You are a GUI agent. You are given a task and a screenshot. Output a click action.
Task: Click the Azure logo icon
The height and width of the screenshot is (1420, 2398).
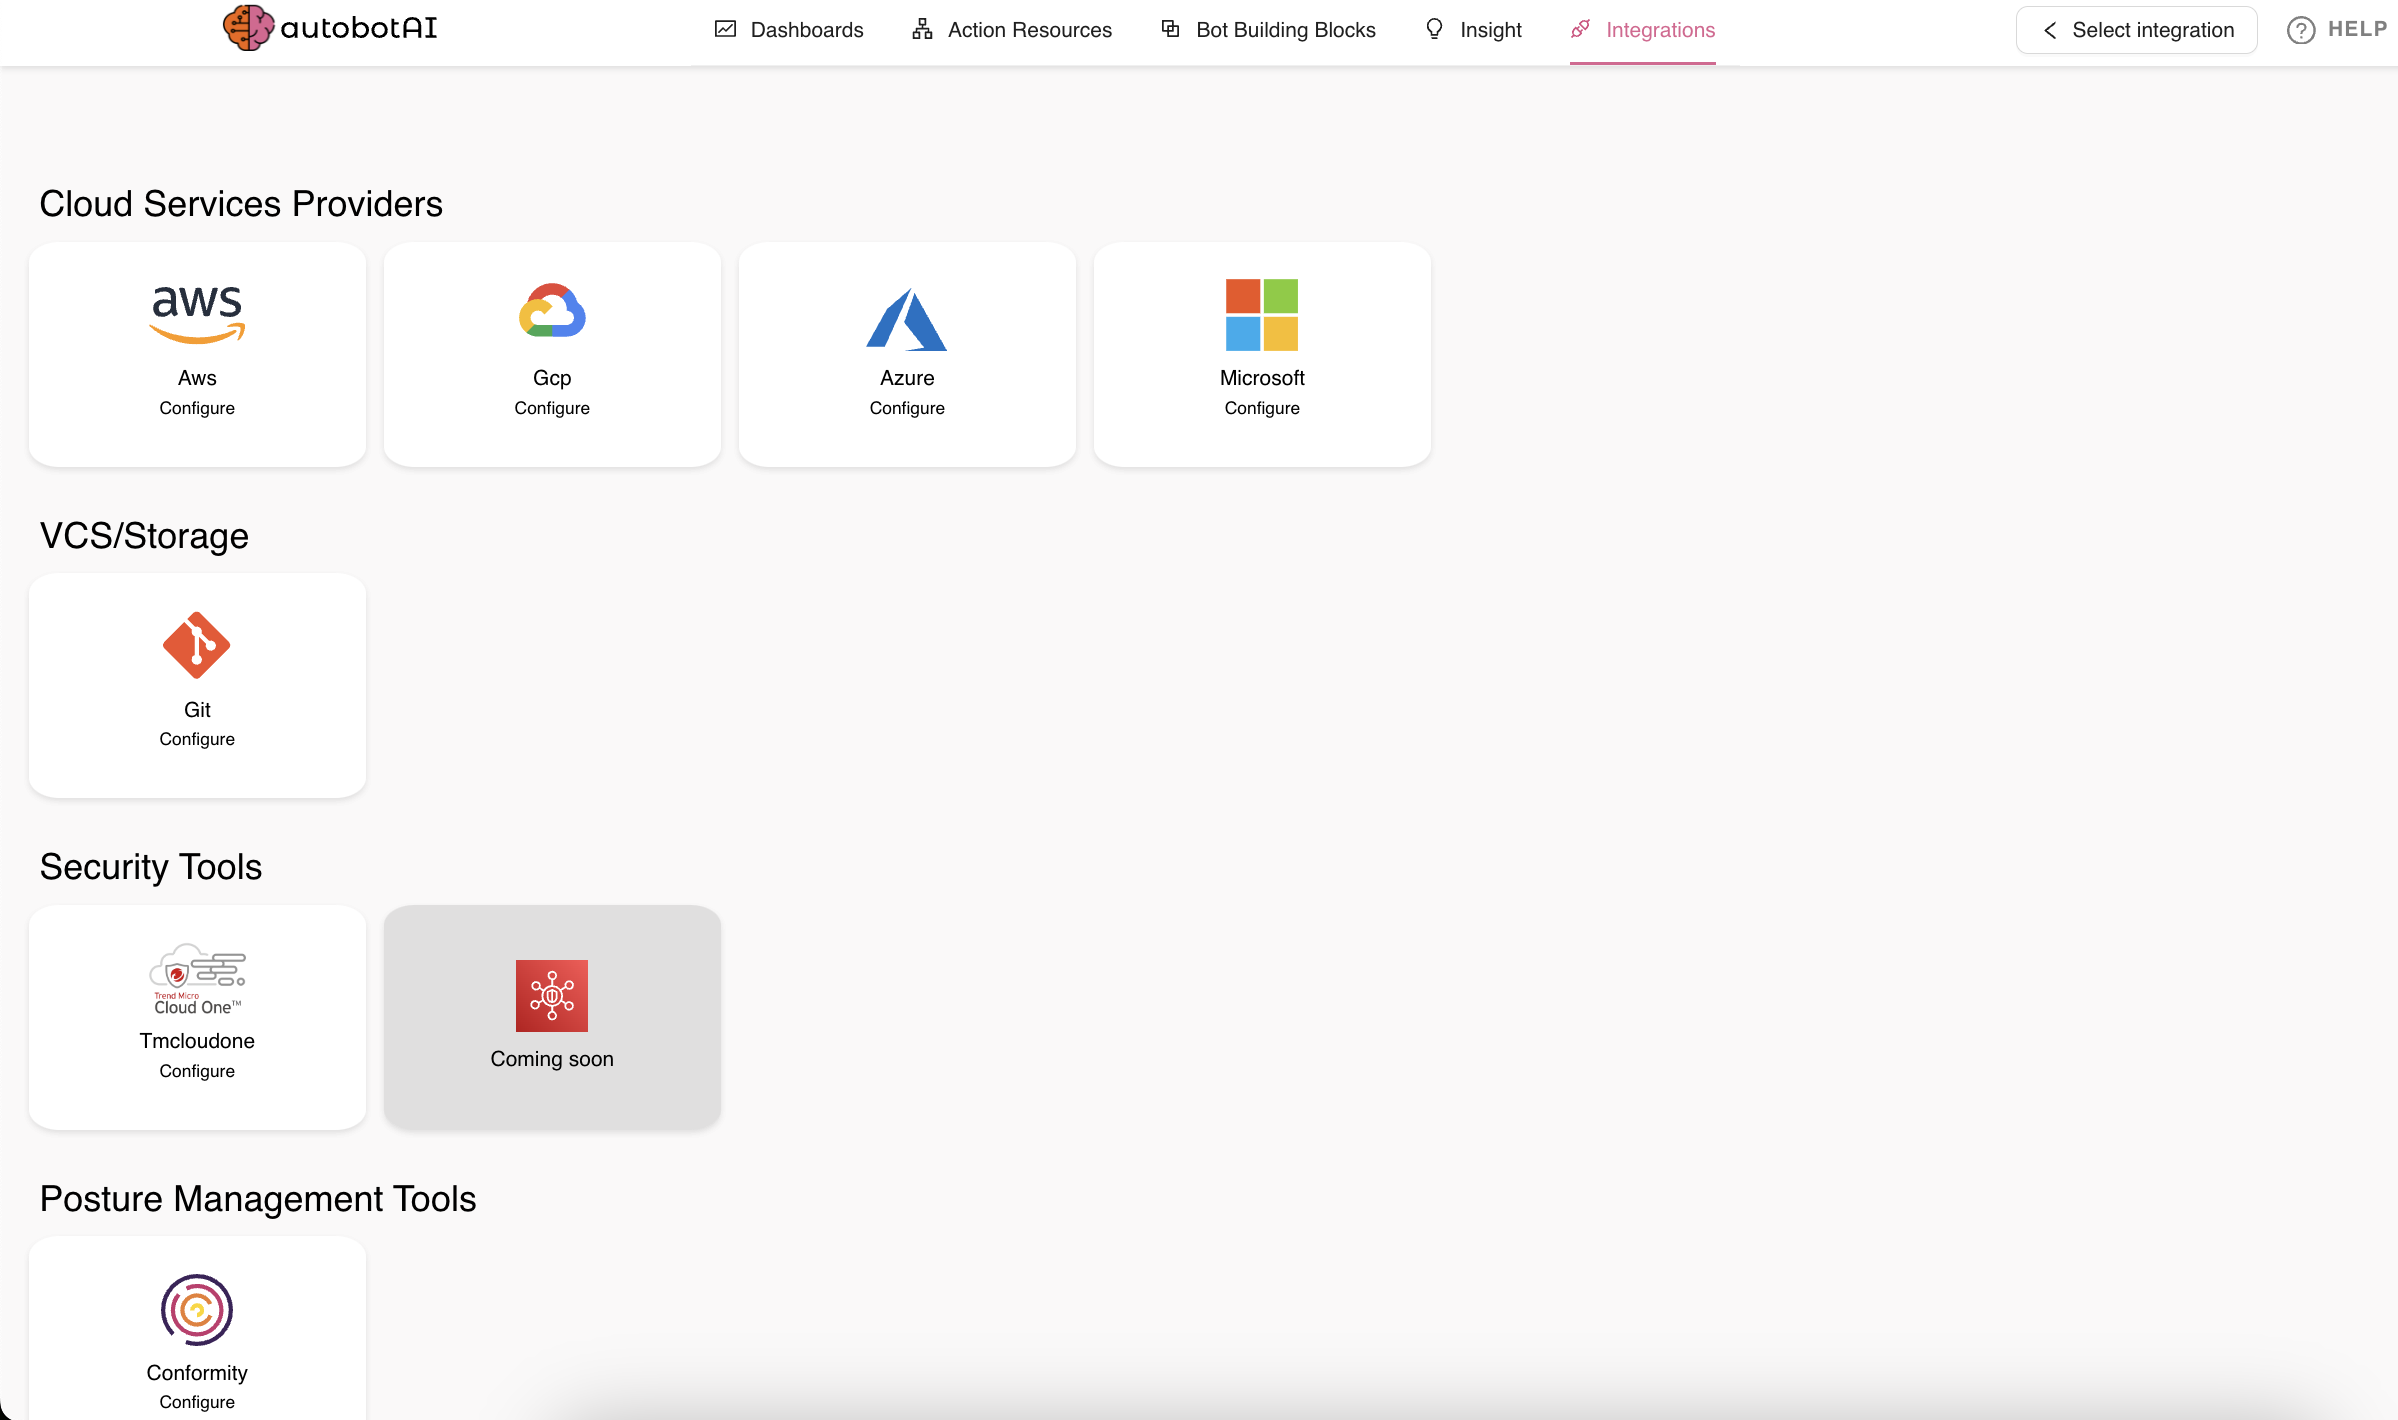(x=906, y=319)
